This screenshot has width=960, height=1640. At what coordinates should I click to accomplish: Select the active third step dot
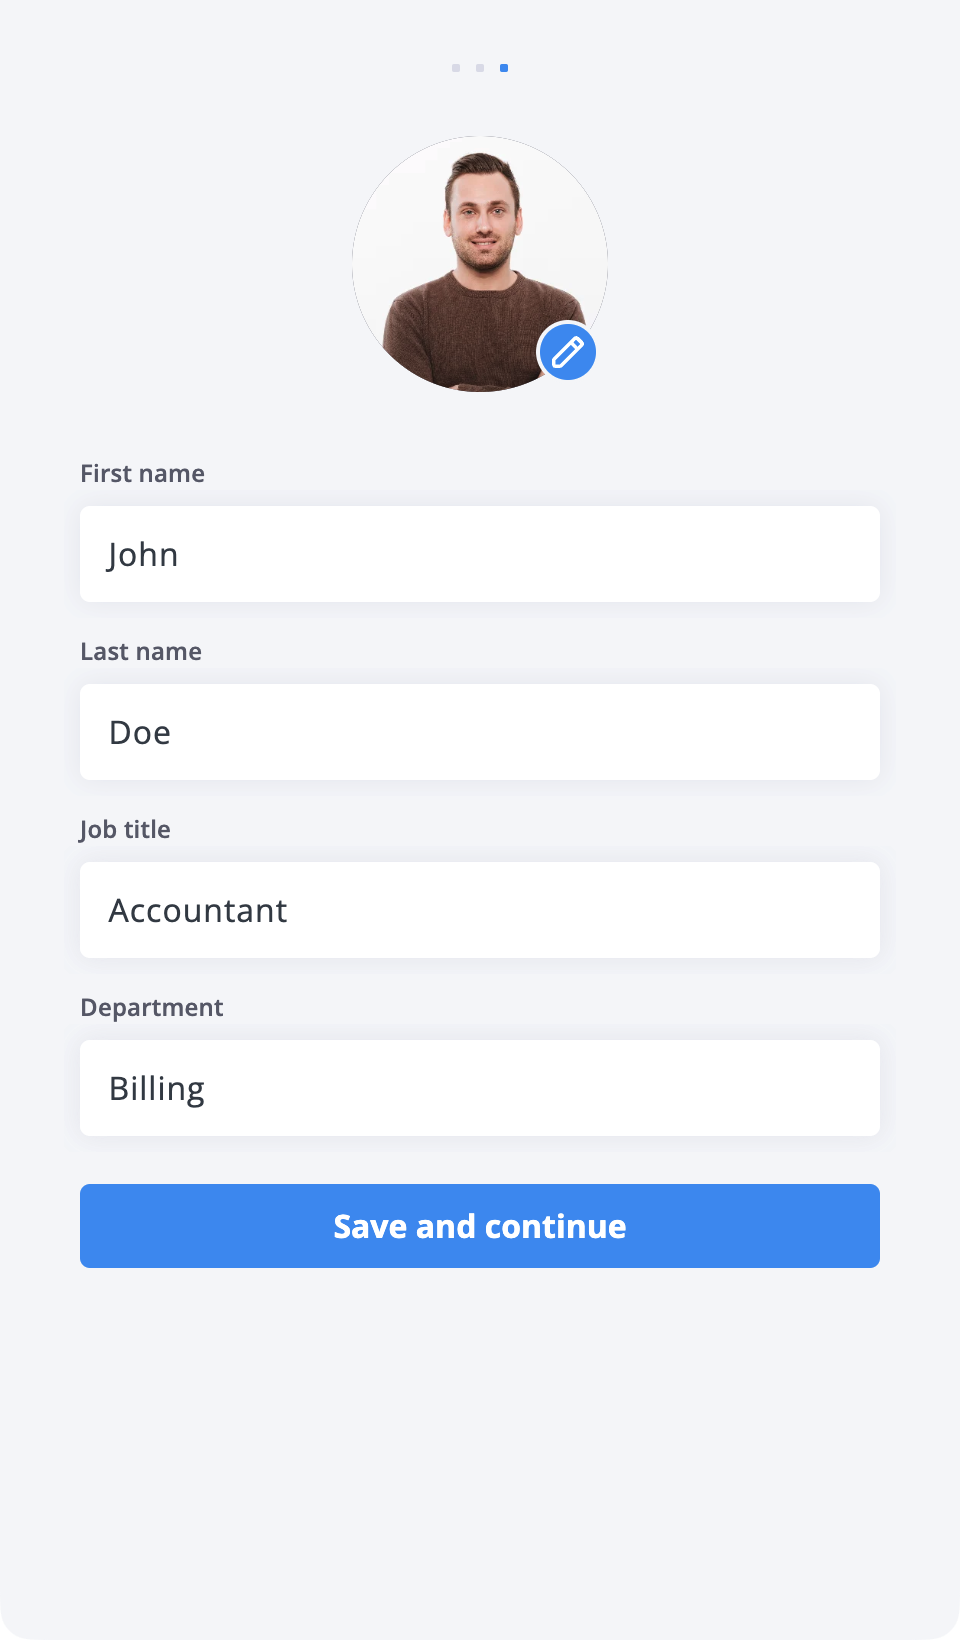504,68
